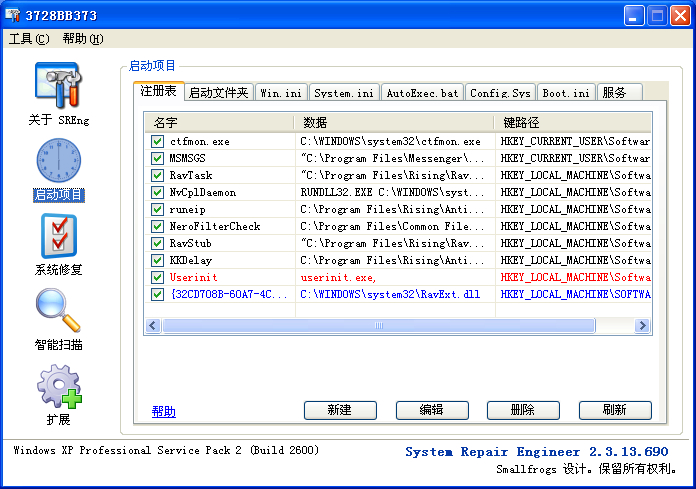This screenshot has width=696, height=489.
Task: Sort by the 名字 column header
Action: click(x=219, y=122)
